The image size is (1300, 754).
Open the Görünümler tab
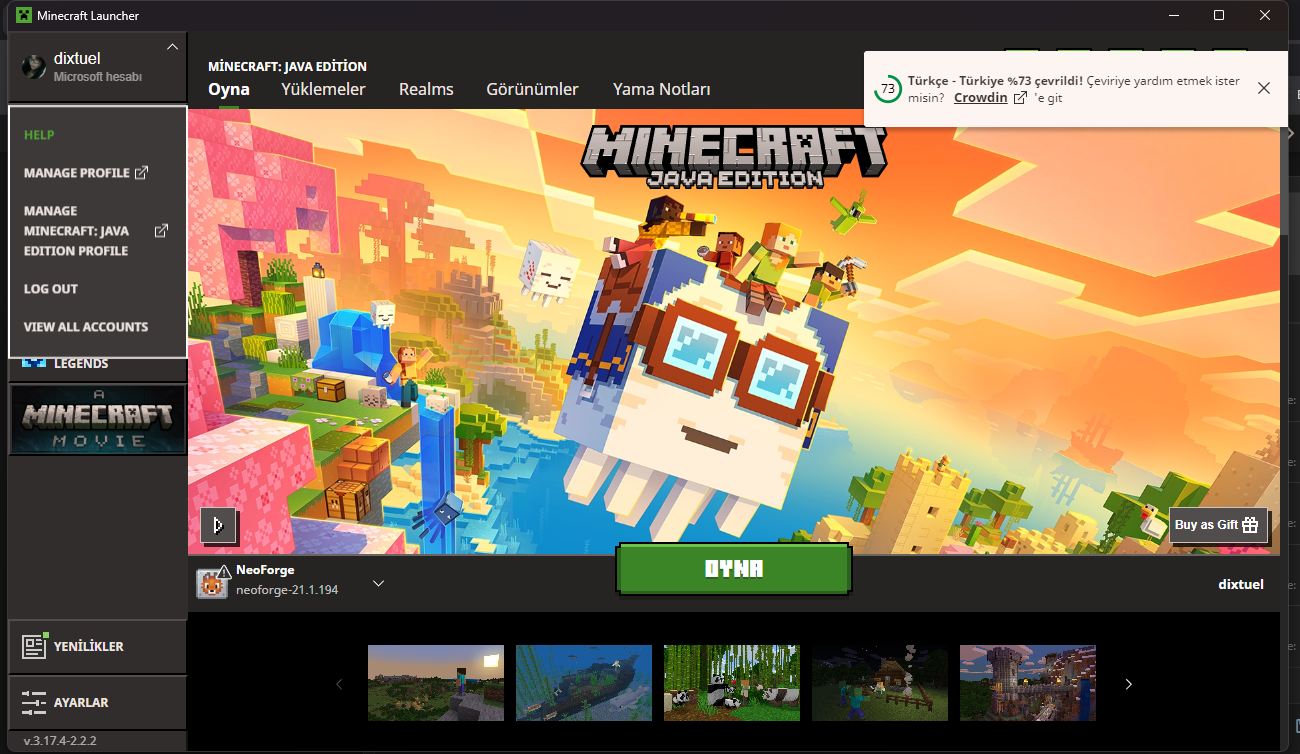[x=532, y=89]
